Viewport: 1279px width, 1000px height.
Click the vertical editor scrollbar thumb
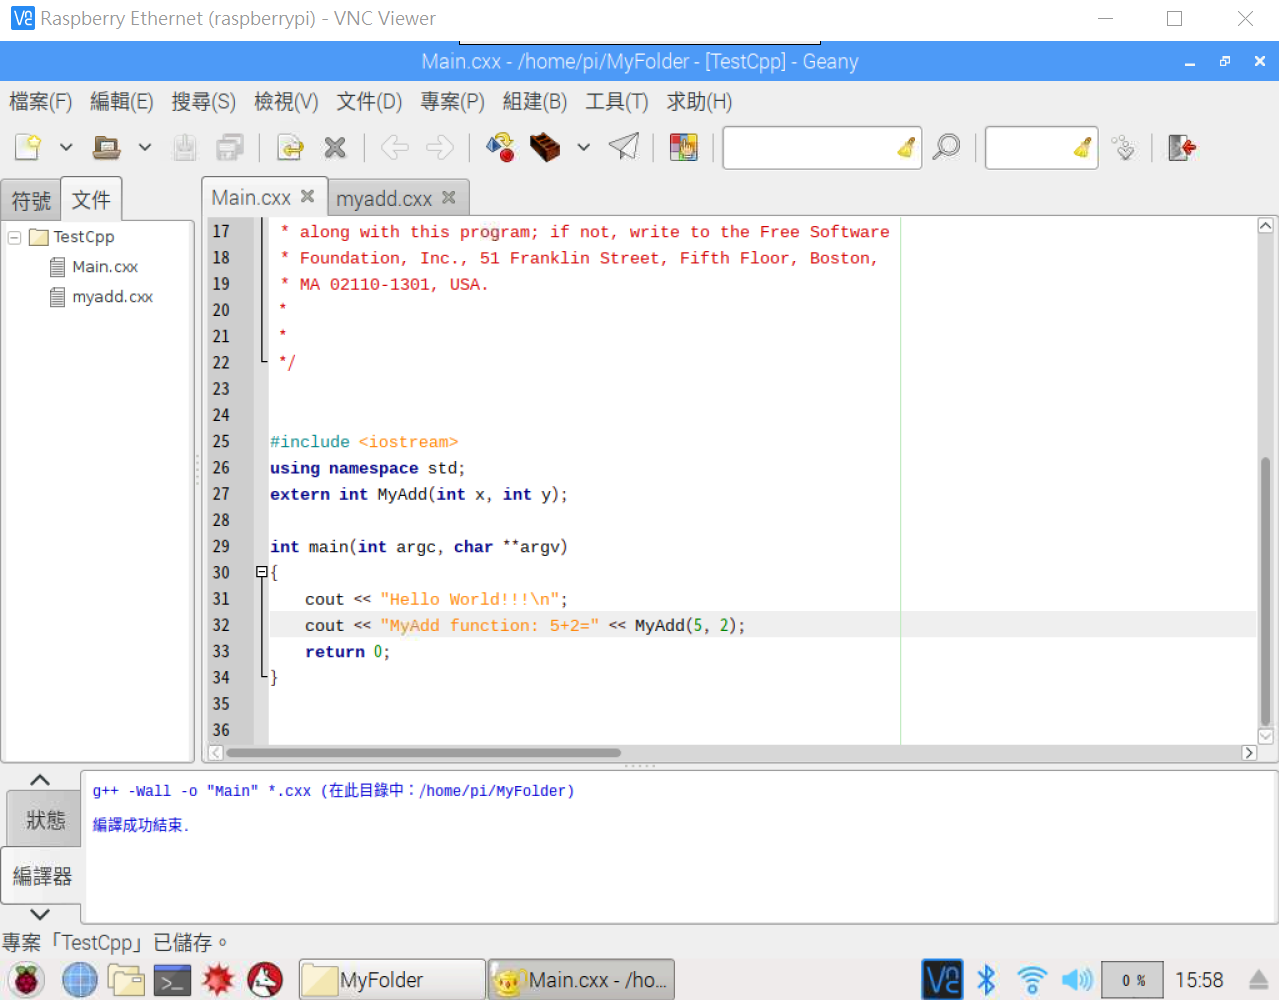(1265, 590)
